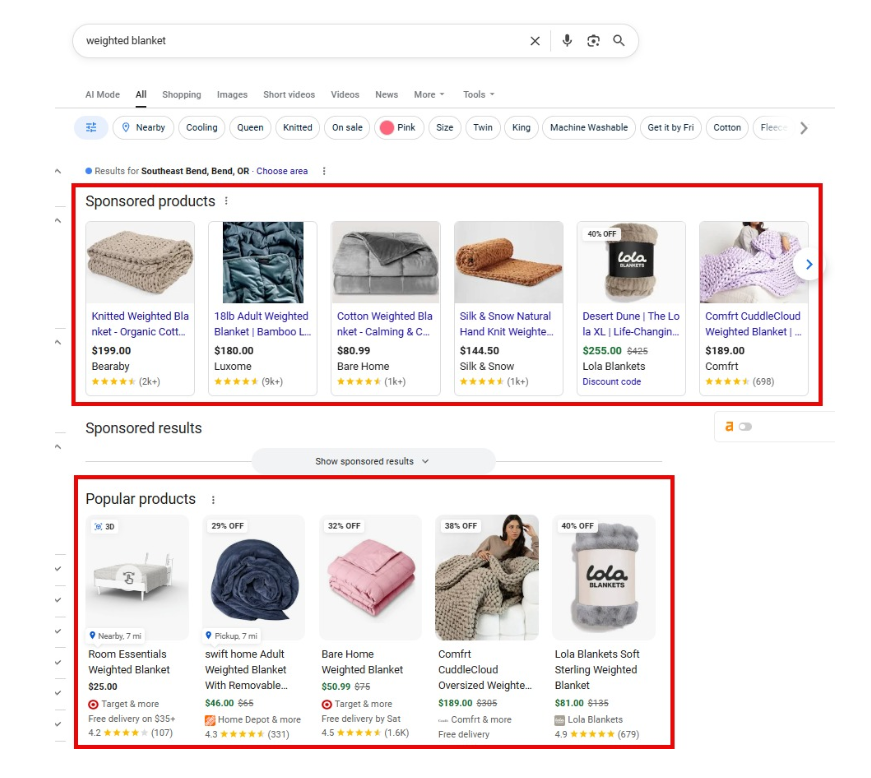Enable the On sale filter chip

[347, 128]
